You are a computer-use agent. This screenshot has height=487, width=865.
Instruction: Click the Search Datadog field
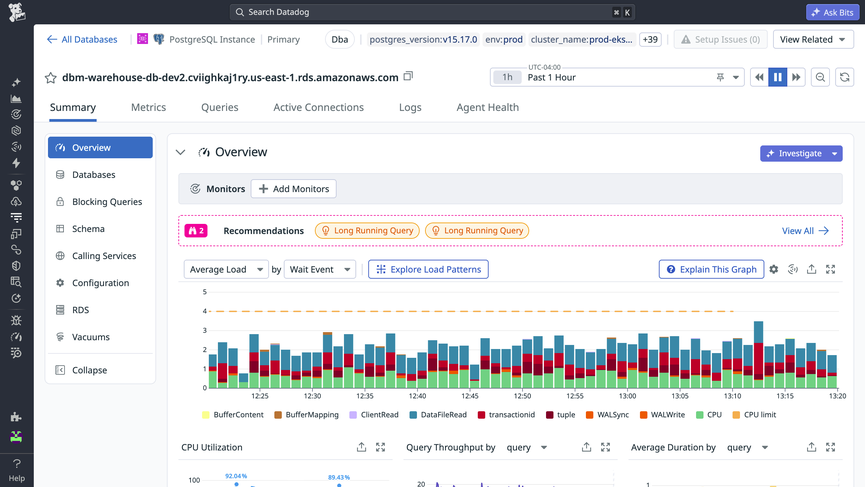(432, 12)
